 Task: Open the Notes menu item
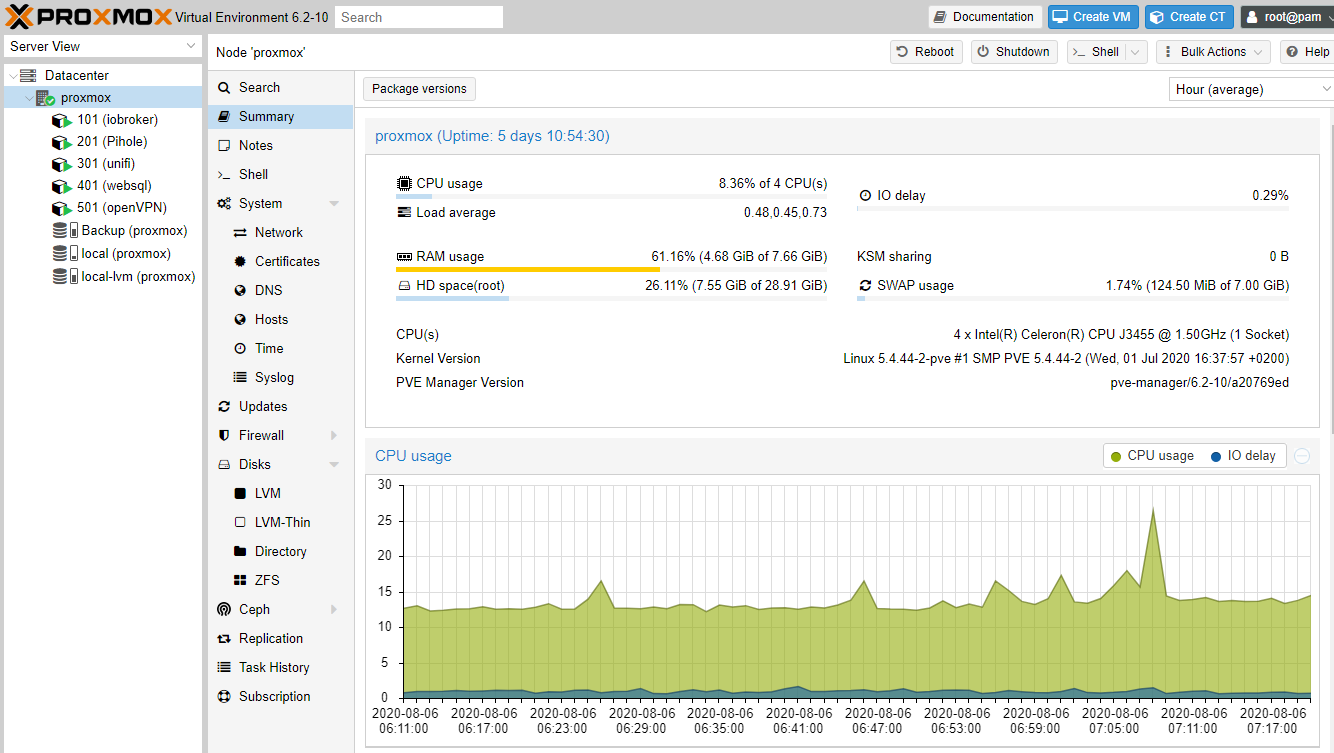pyautogui.click(x=281, y=145)
